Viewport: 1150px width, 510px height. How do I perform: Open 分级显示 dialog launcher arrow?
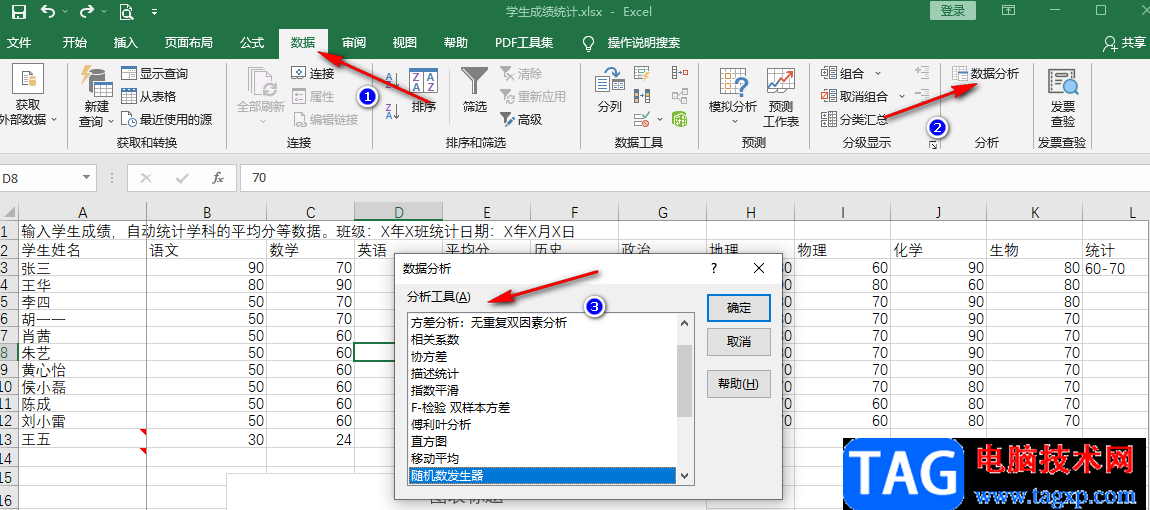[x=933, y=146]
